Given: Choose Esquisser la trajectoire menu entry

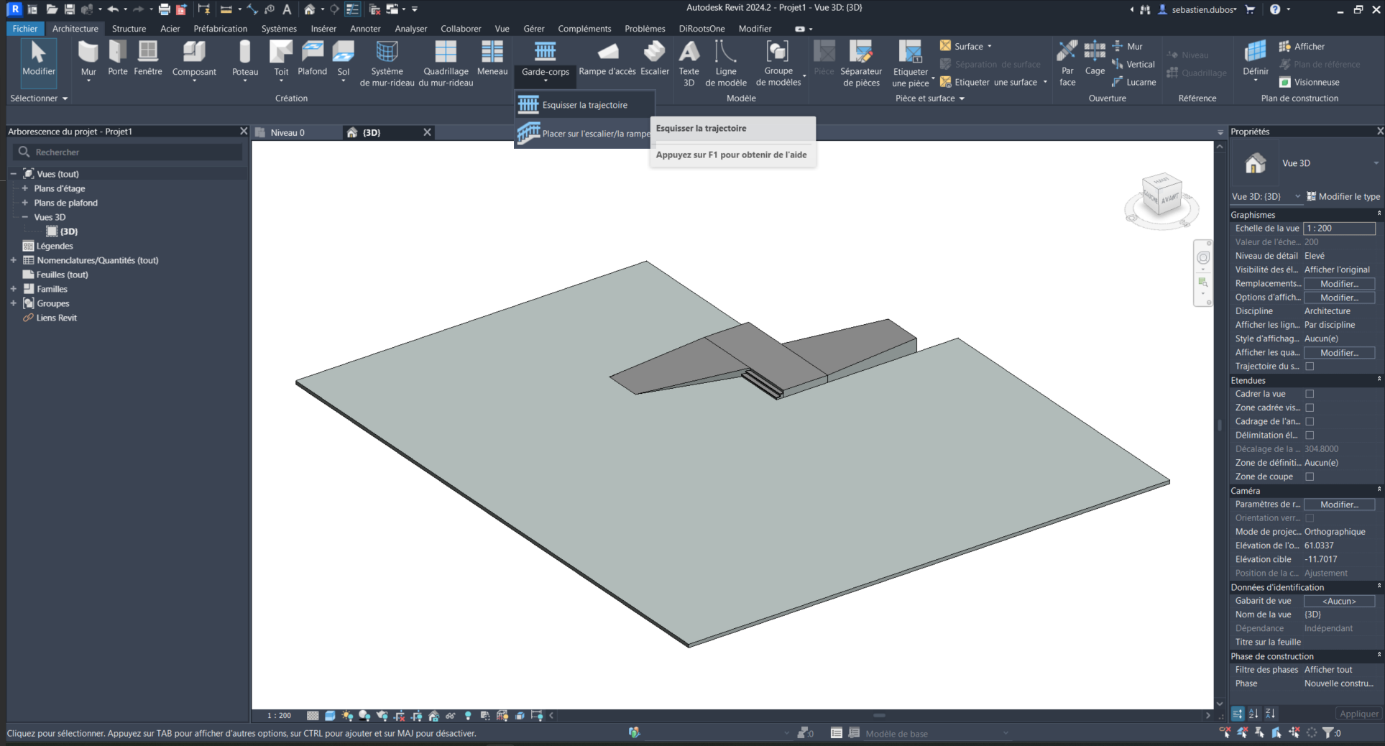Looking at the screenshot, I should coord(584,105).
